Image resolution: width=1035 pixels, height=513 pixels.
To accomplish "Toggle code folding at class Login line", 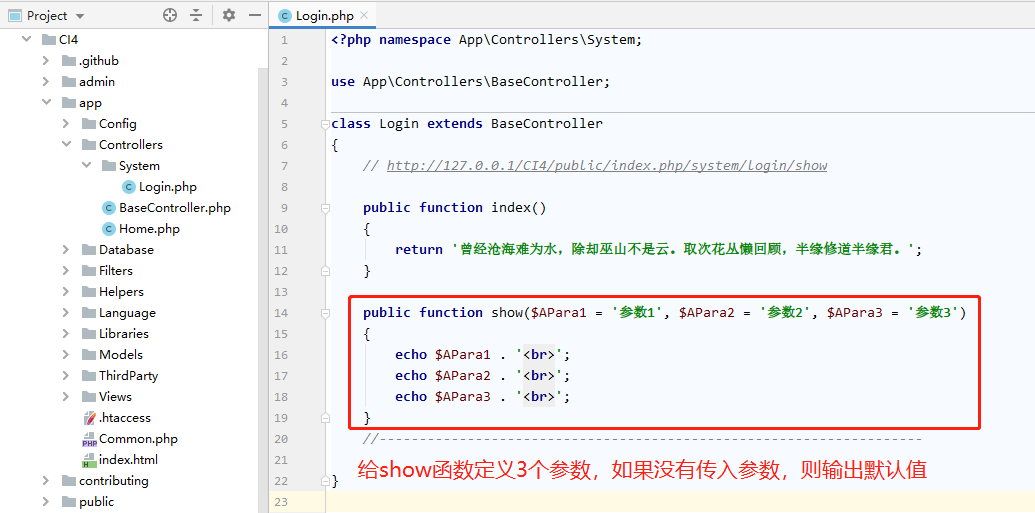I will [x=324, y=124].
